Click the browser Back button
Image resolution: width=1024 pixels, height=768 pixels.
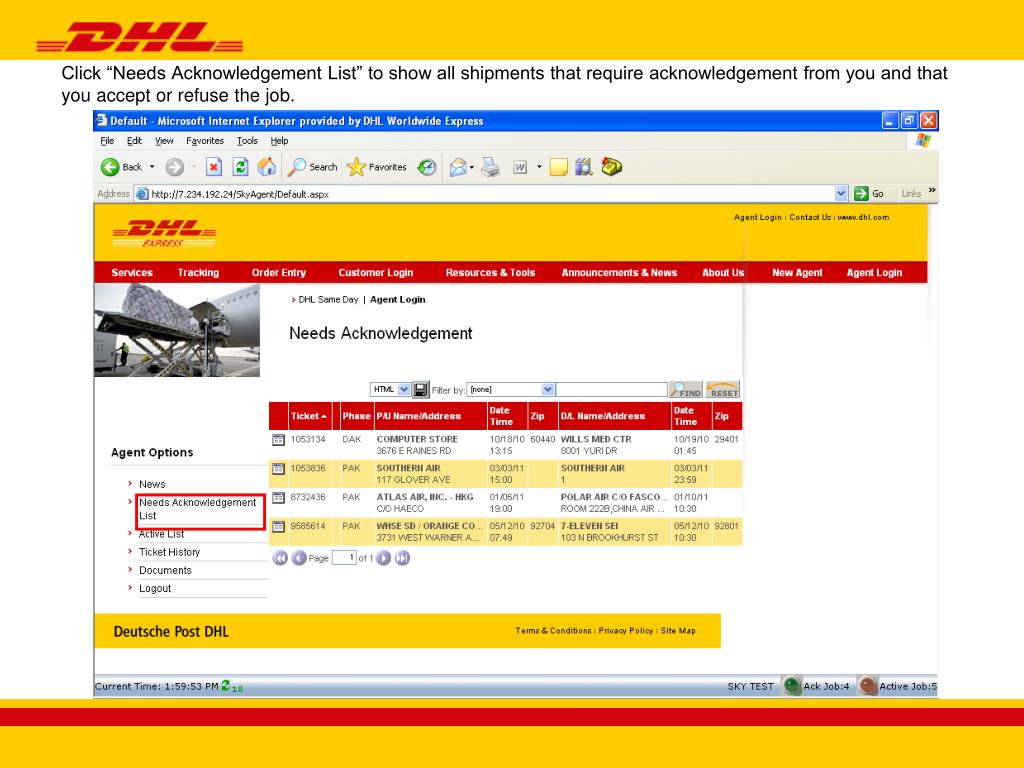[x=121, y=167]
